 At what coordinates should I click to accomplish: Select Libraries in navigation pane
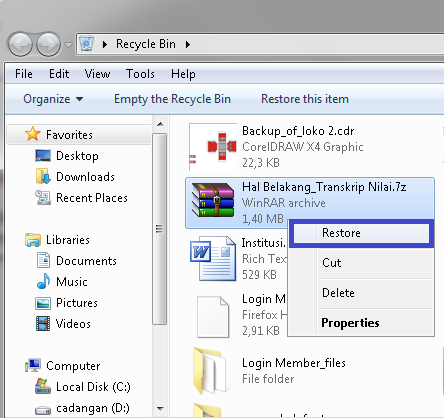coord(68,240)
